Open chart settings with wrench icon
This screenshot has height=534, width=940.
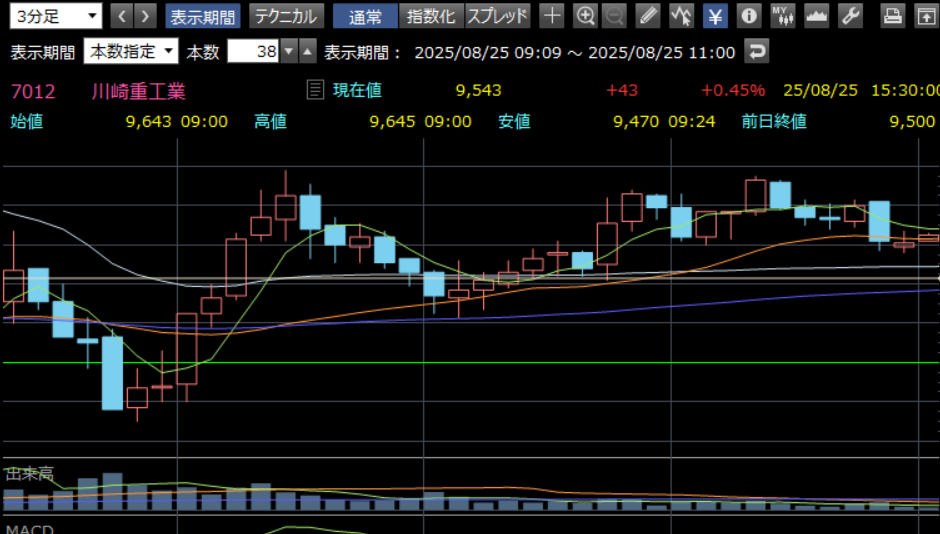850,16
